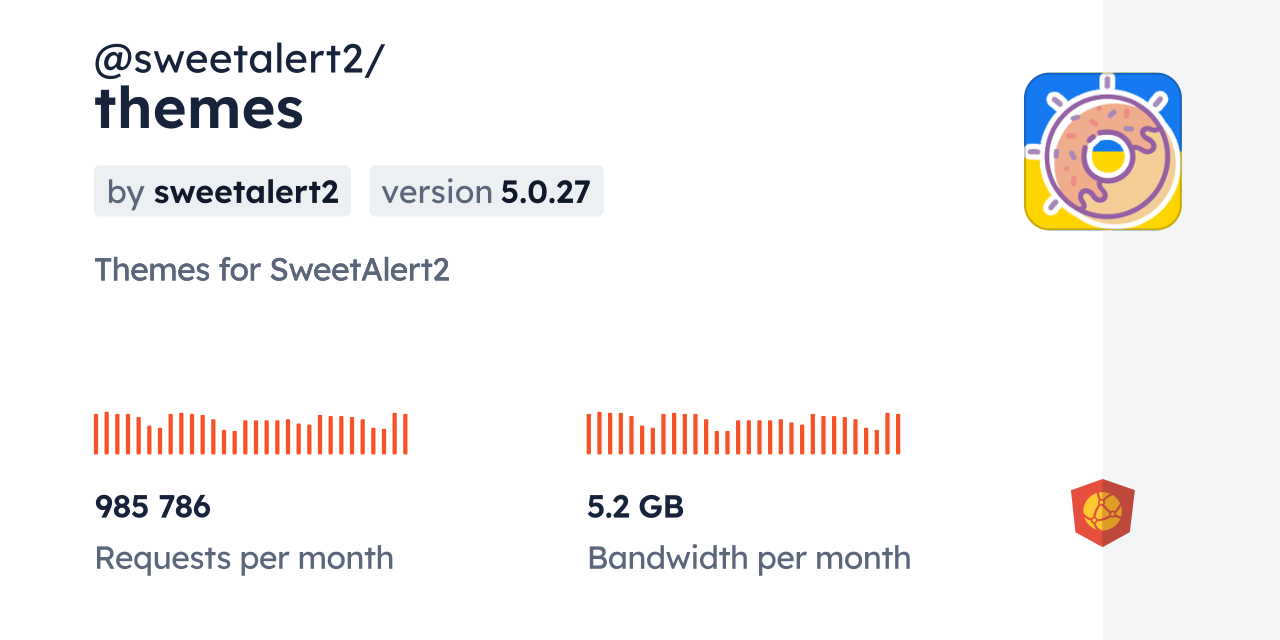
Task: Click first bar of the bandwidth chart
Action: [589, 433]
